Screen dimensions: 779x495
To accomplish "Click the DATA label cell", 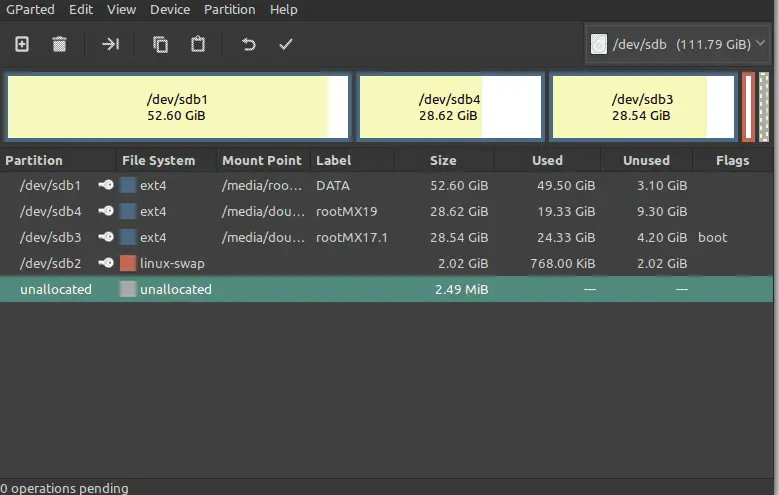I will [x=333, y=185].
